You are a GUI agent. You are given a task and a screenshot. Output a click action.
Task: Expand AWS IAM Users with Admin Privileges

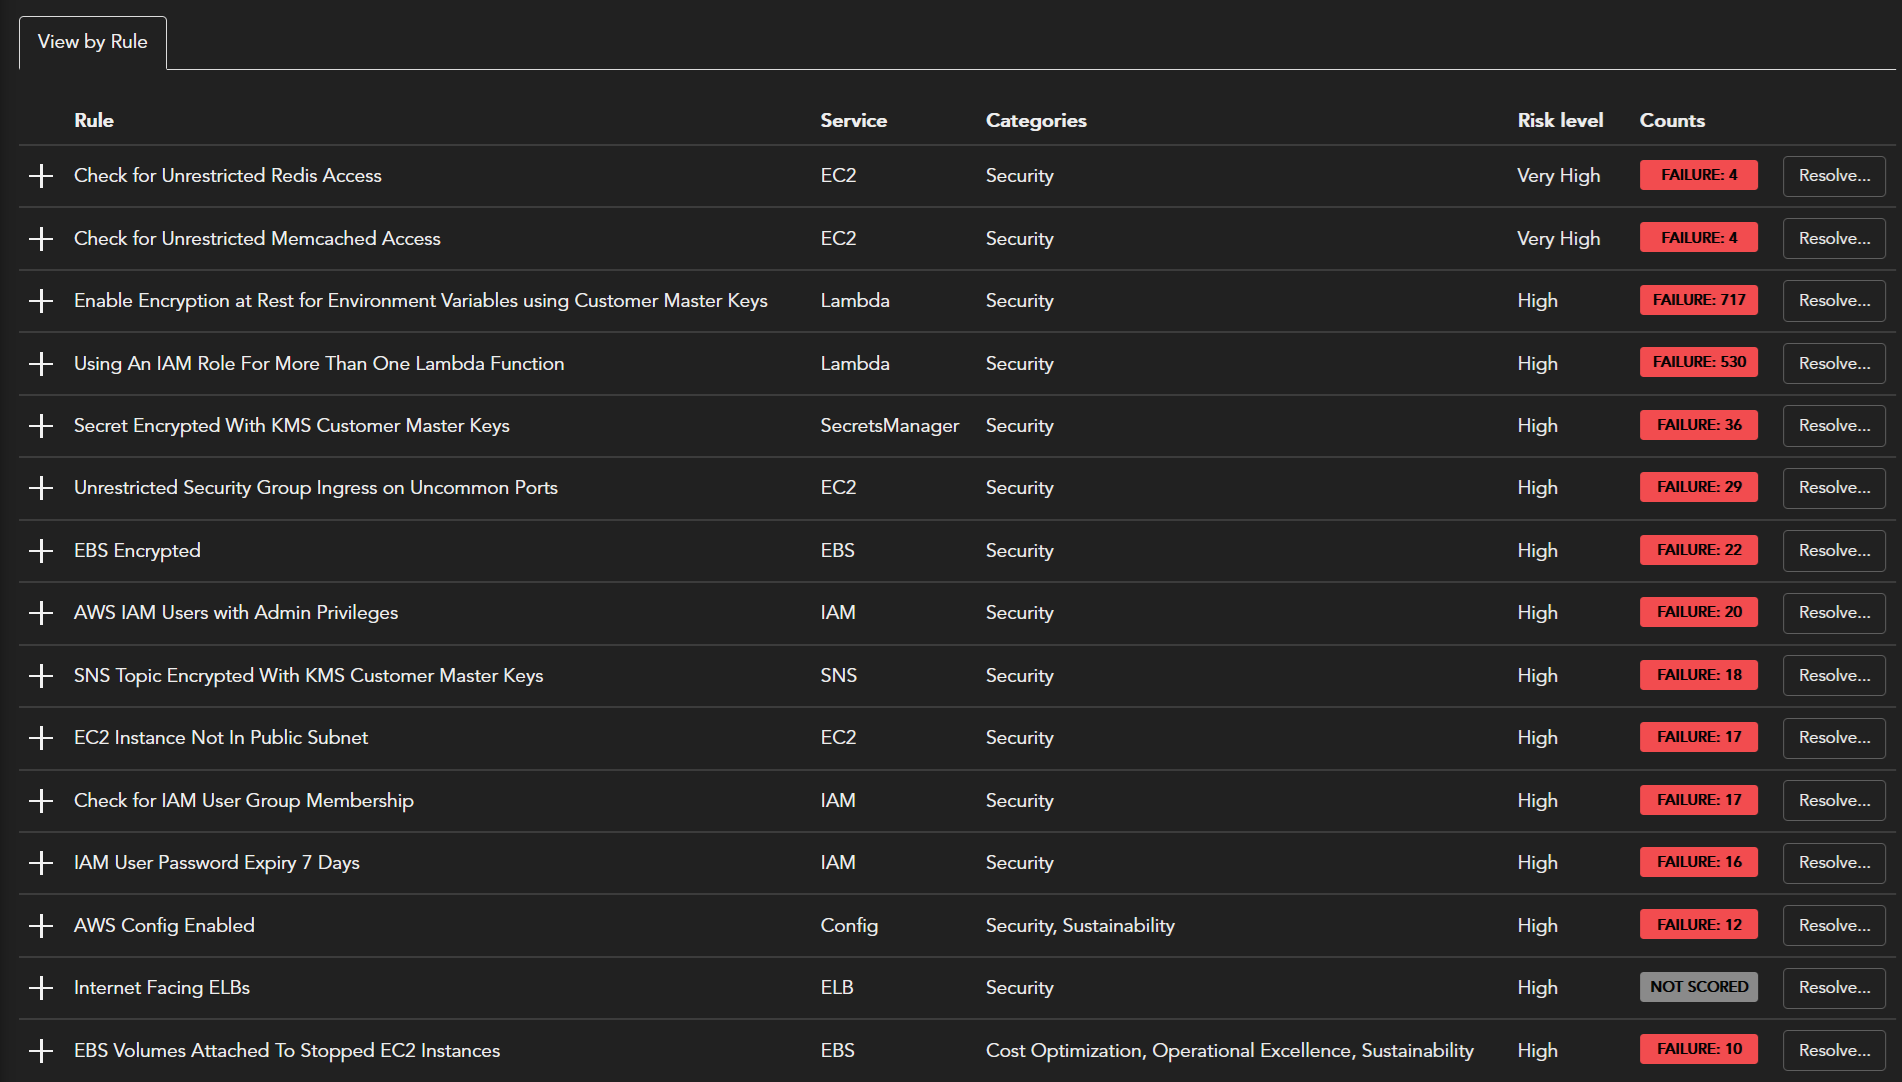tap(41, 613)
